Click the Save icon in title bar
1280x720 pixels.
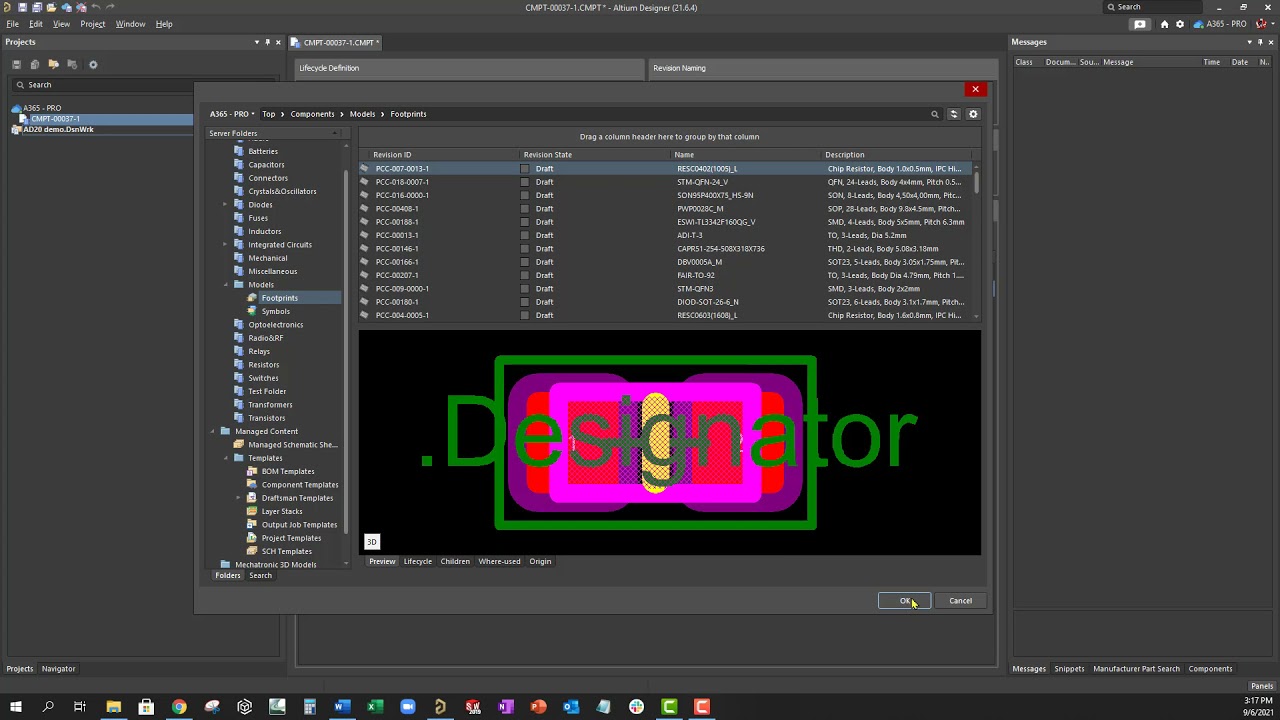[x=22, y=7]
